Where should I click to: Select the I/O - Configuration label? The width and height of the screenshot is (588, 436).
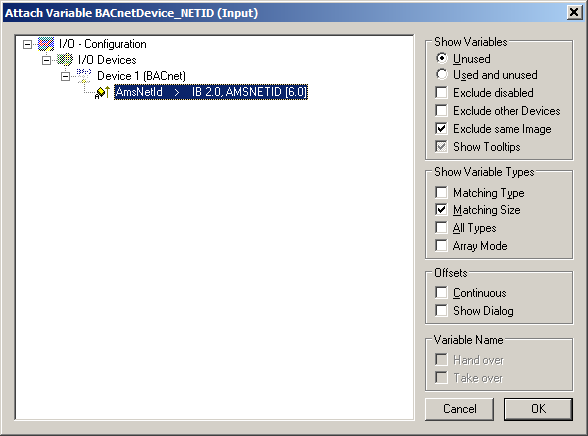[103, 44]
